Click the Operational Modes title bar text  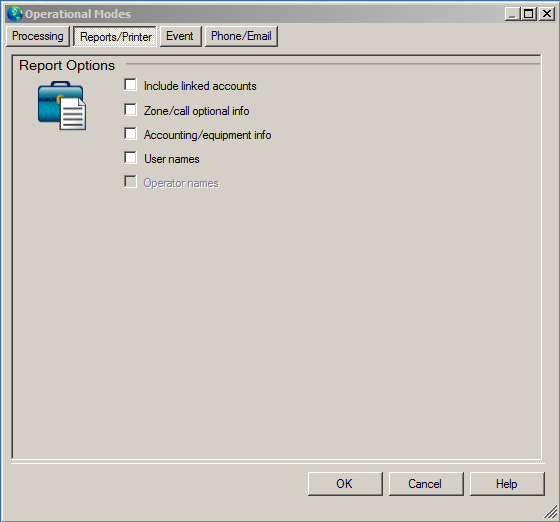click(78, 14)
